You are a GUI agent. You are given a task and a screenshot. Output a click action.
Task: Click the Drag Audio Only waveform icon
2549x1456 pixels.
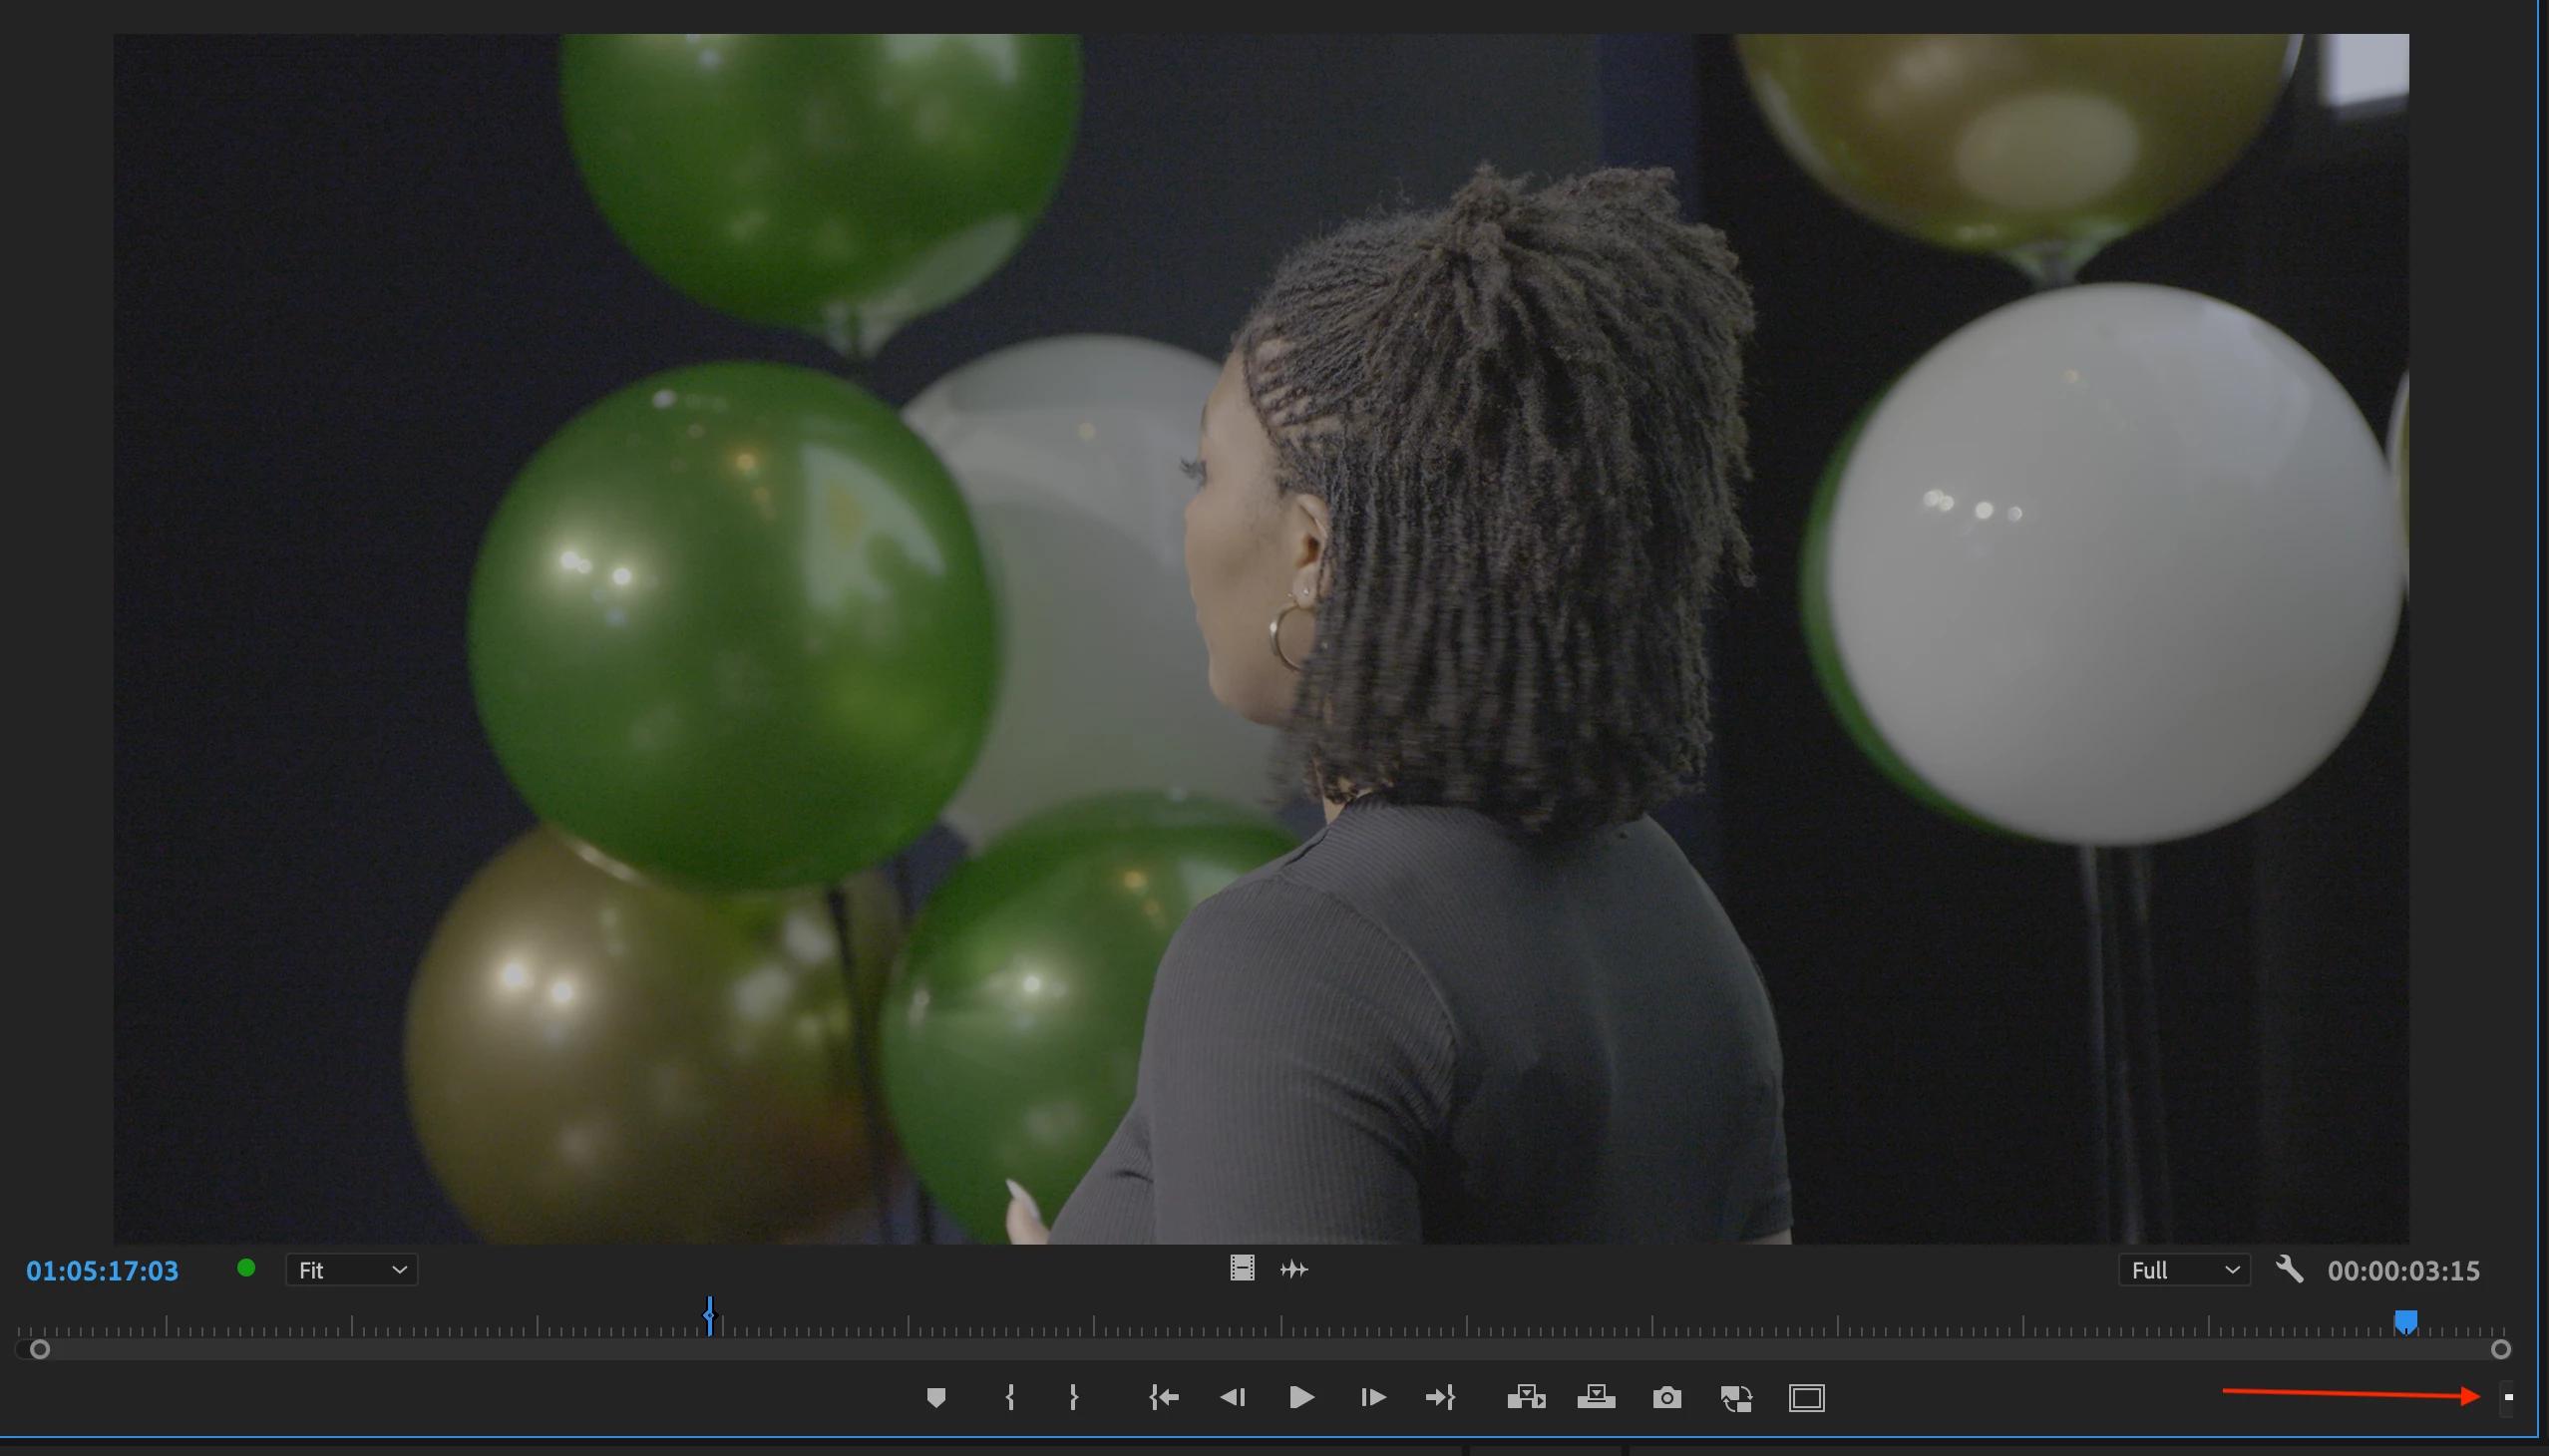[x=1294, y=1269]
